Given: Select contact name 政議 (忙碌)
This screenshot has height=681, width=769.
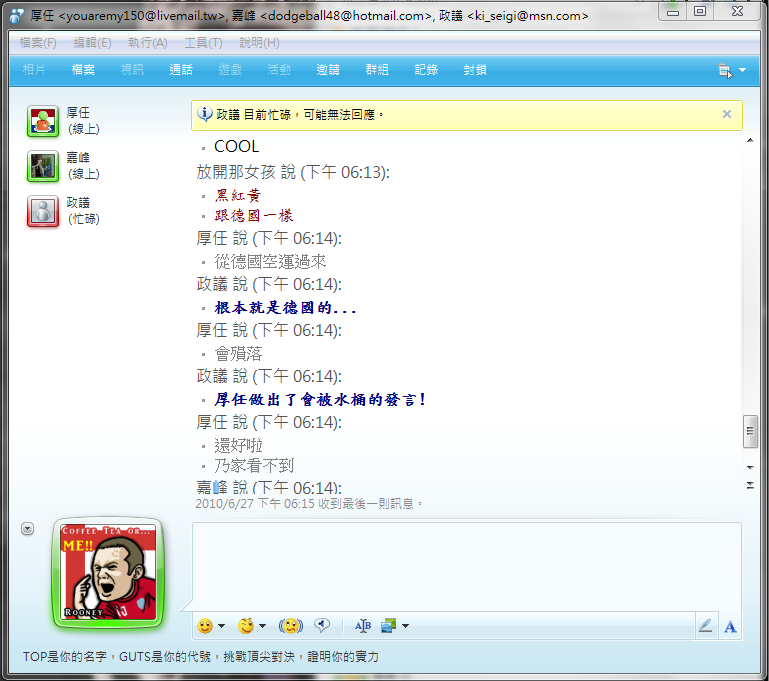Looking at the screenshot, I should [83, 211].
